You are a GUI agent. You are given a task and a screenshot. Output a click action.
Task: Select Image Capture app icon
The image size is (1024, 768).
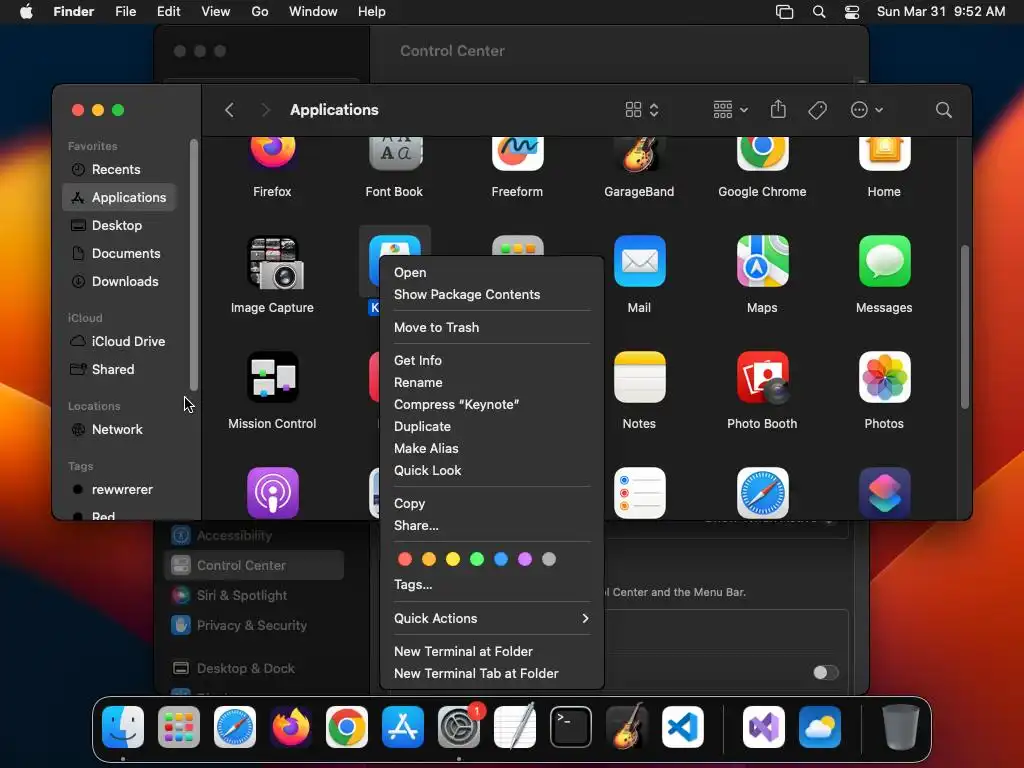pyautogui.click(x=273, y=262)
